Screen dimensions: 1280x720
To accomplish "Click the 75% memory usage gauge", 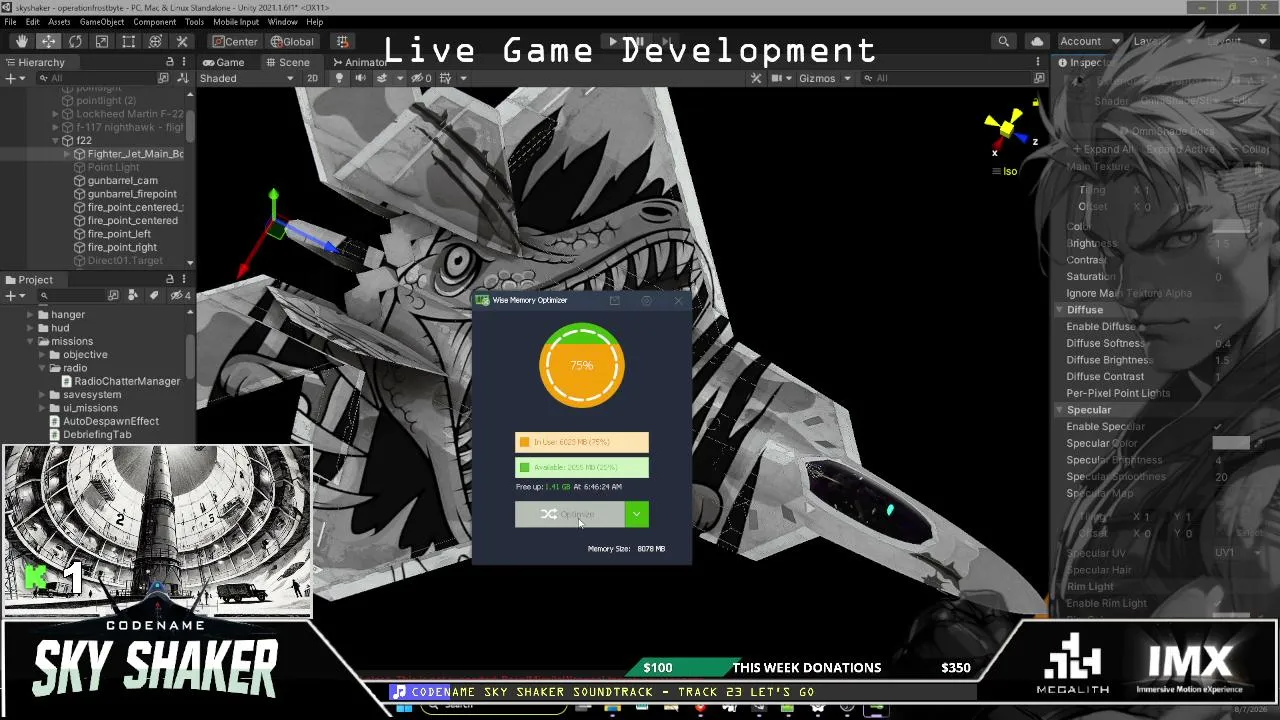I will click(582, 366).
